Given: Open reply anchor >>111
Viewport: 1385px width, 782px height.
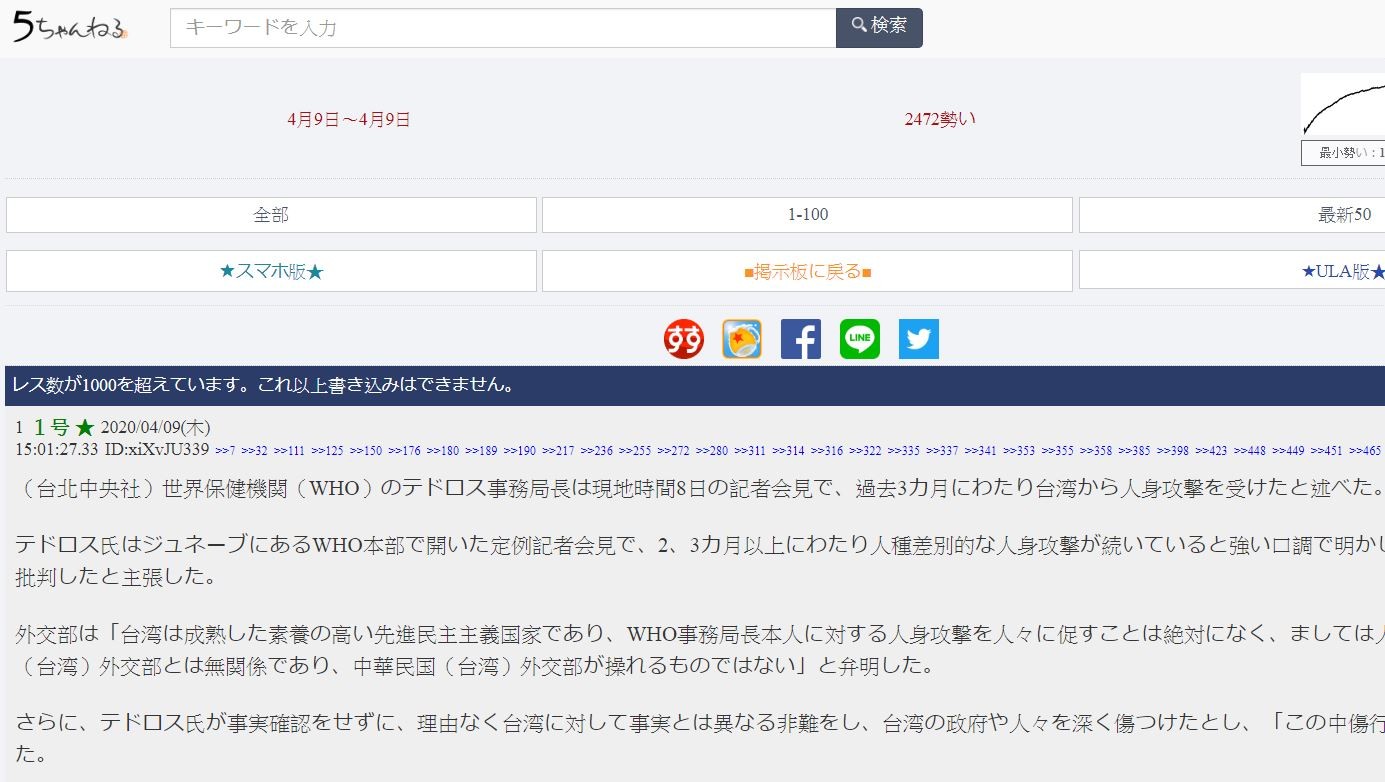Looking at the screenshot, I should [x=289, y=450].
